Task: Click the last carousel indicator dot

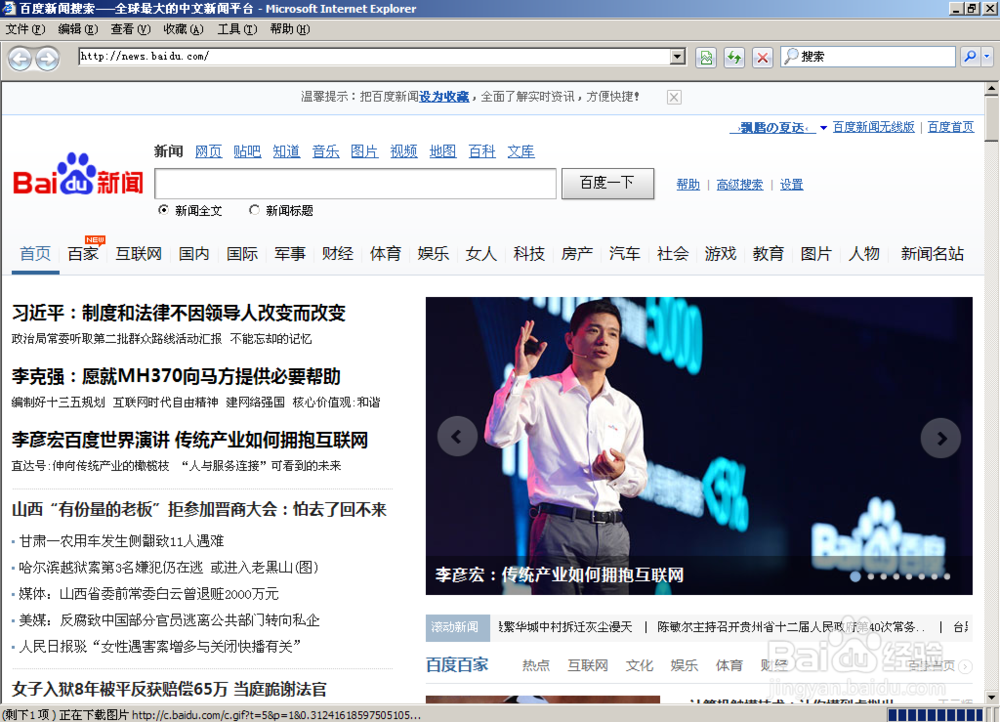Action: click(947, 577)
